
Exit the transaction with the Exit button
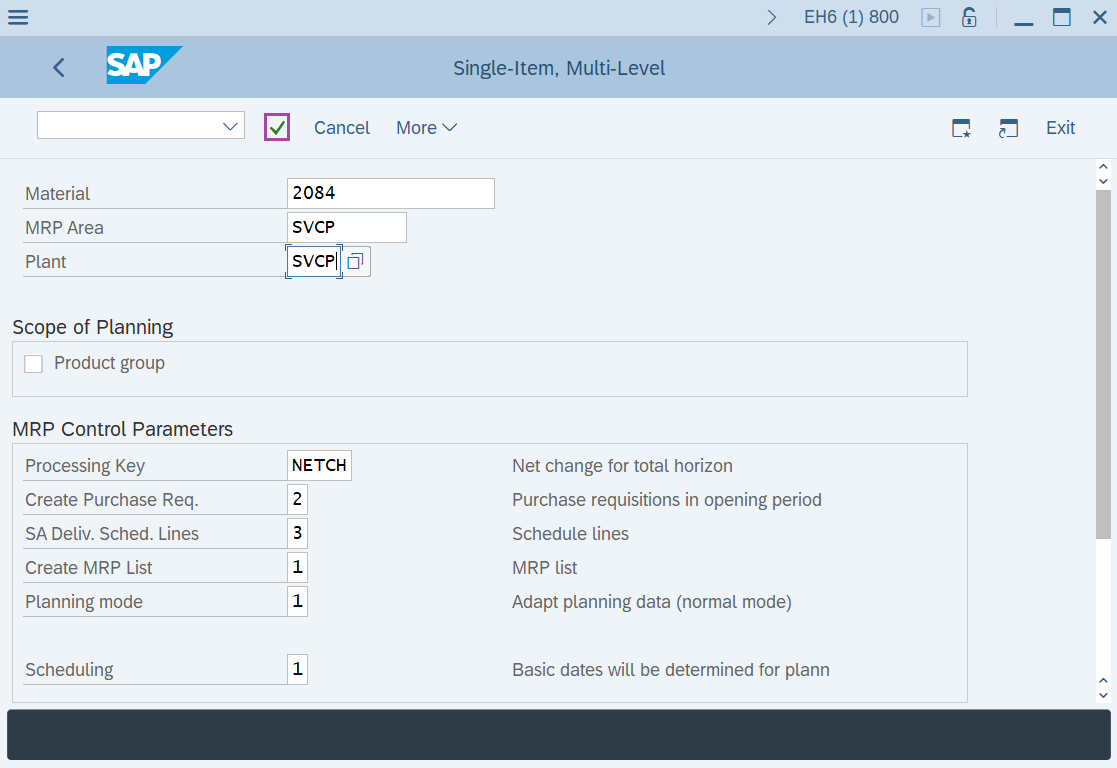click(x=1060, y=128)
